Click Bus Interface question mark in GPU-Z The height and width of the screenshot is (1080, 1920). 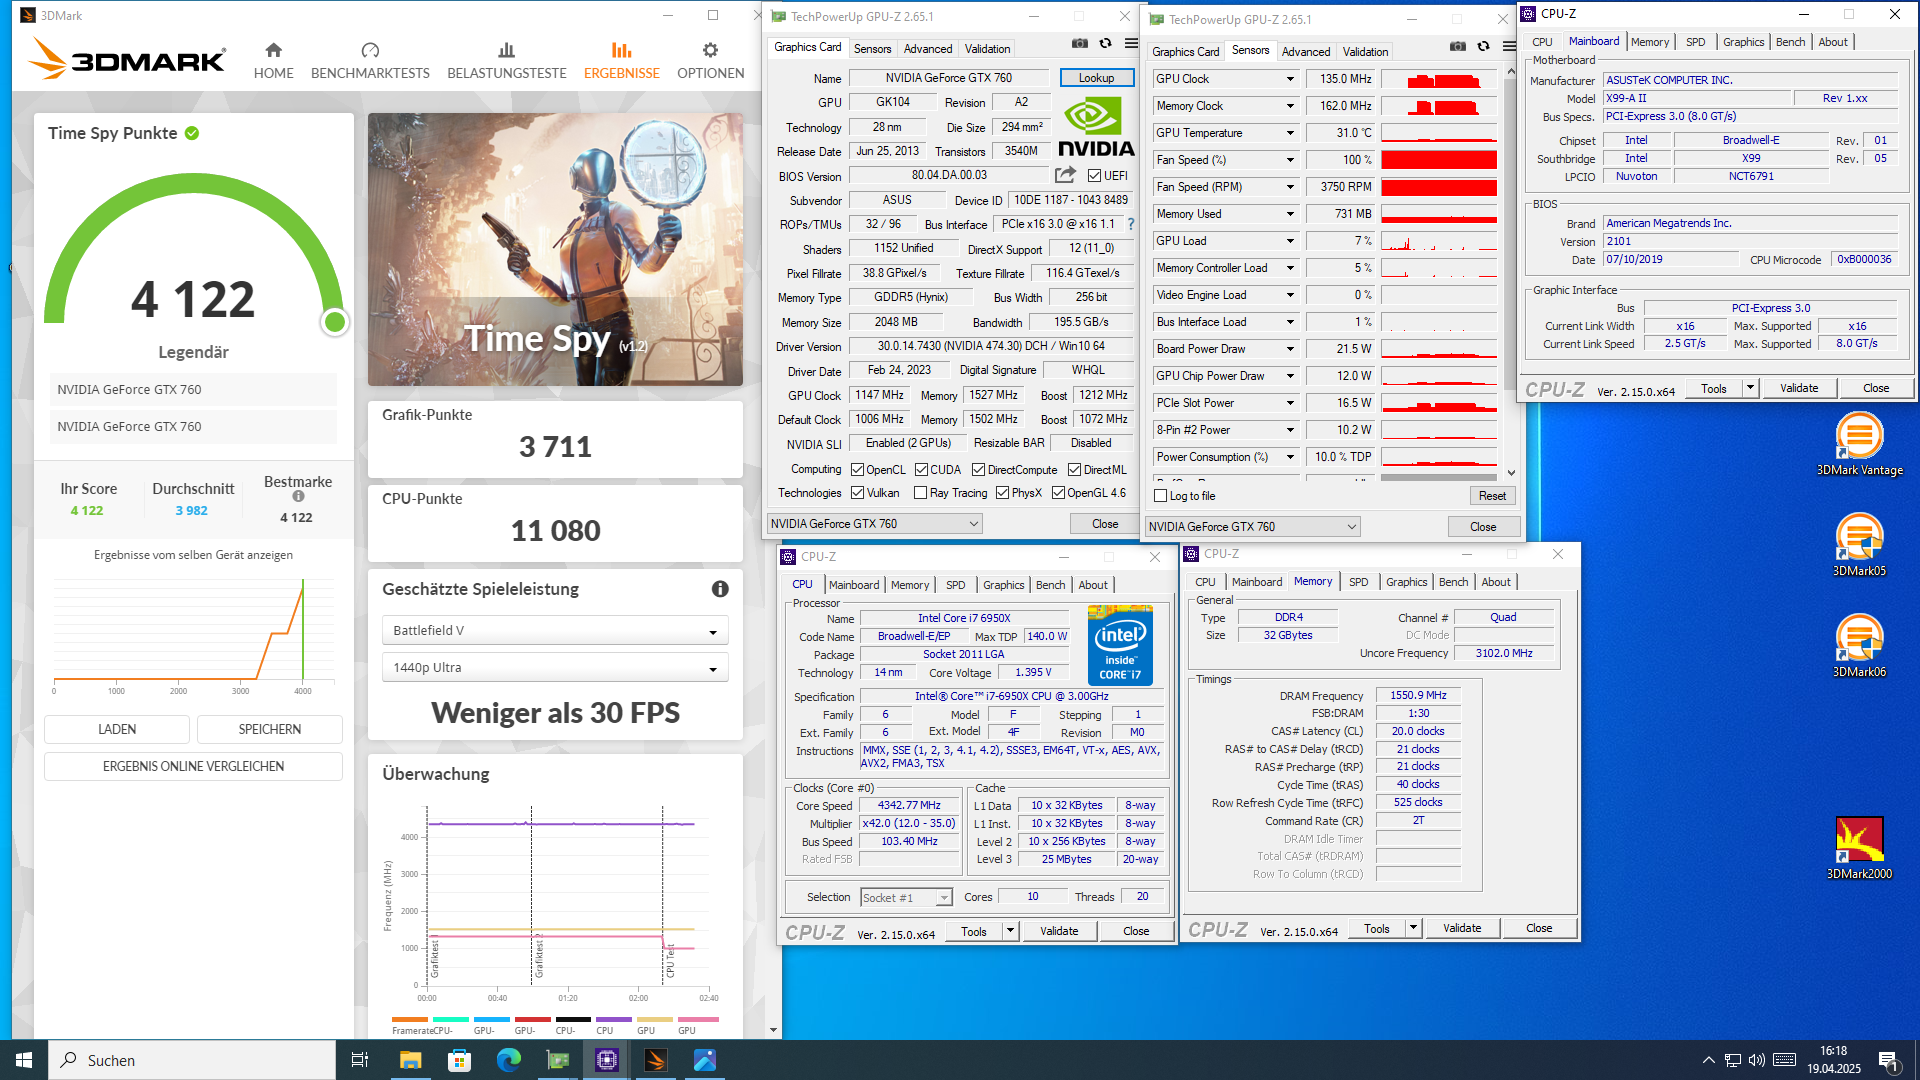click(1131, 225)
